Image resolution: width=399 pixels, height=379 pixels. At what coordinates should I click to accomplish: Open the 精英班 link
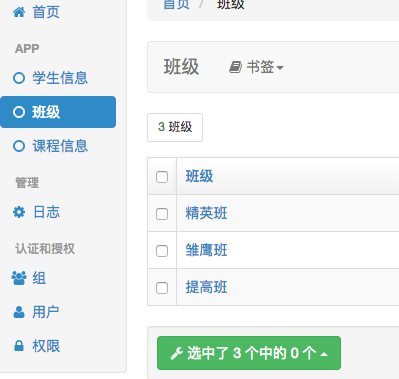click(x=206, y=213)
